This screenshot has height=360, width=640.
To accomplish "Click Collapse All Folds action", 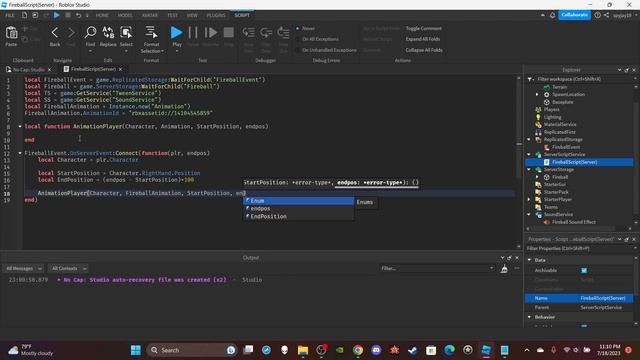I will (424, 50).
